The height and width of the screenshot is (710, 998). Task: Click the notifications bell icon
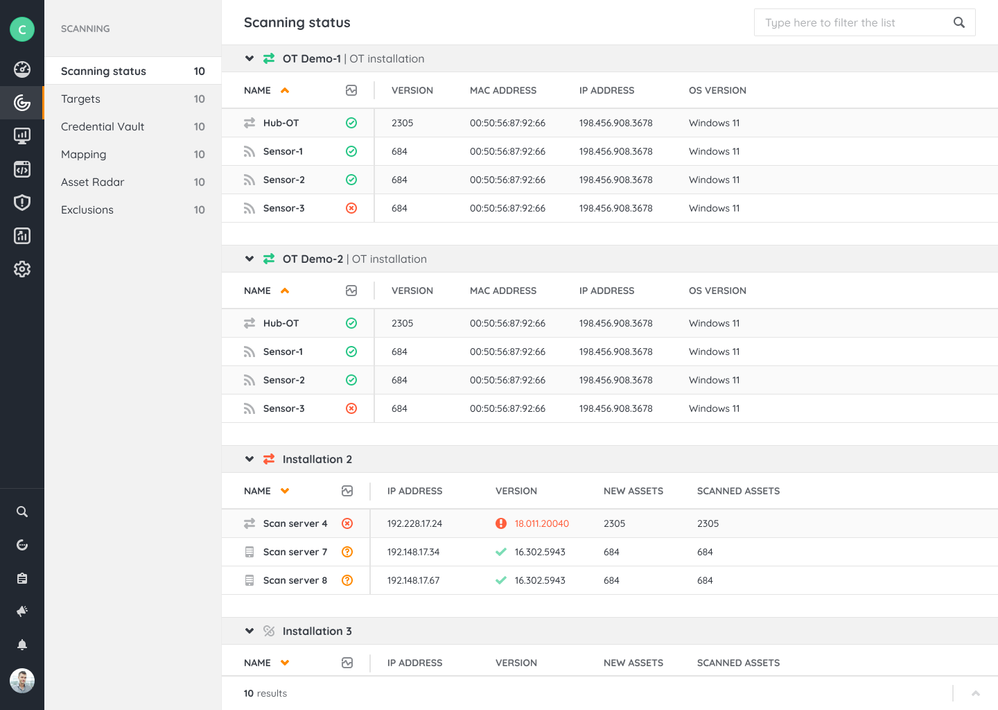22,645
